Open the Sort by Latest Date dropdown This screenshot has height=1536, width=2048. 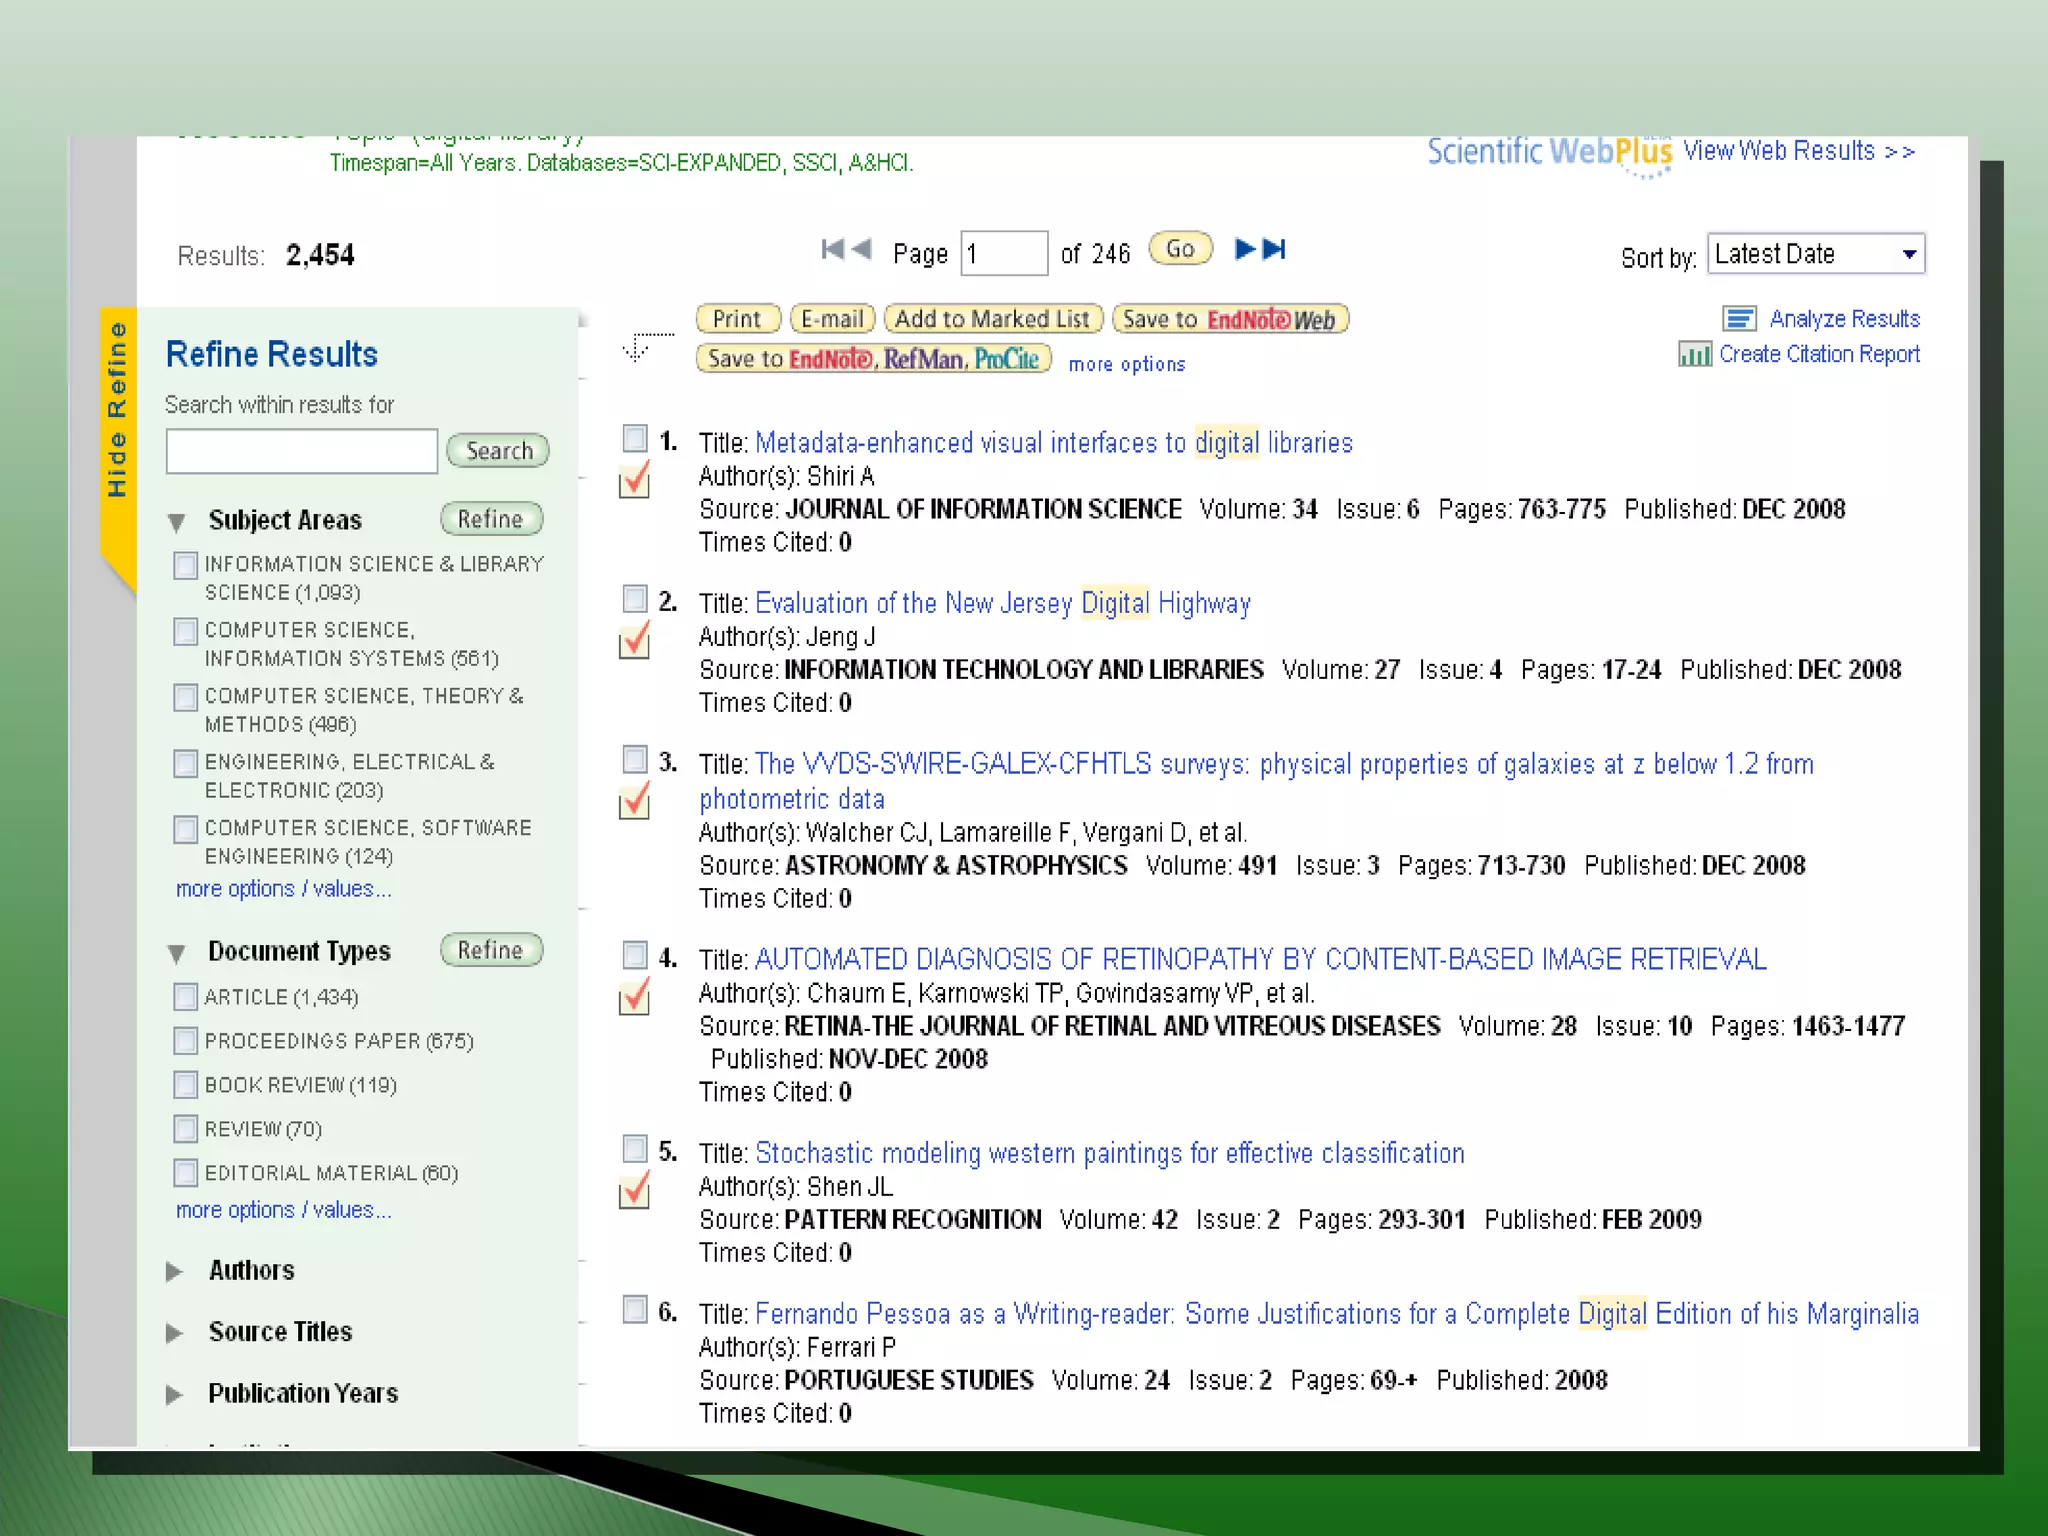click(x=1815, y=254)
